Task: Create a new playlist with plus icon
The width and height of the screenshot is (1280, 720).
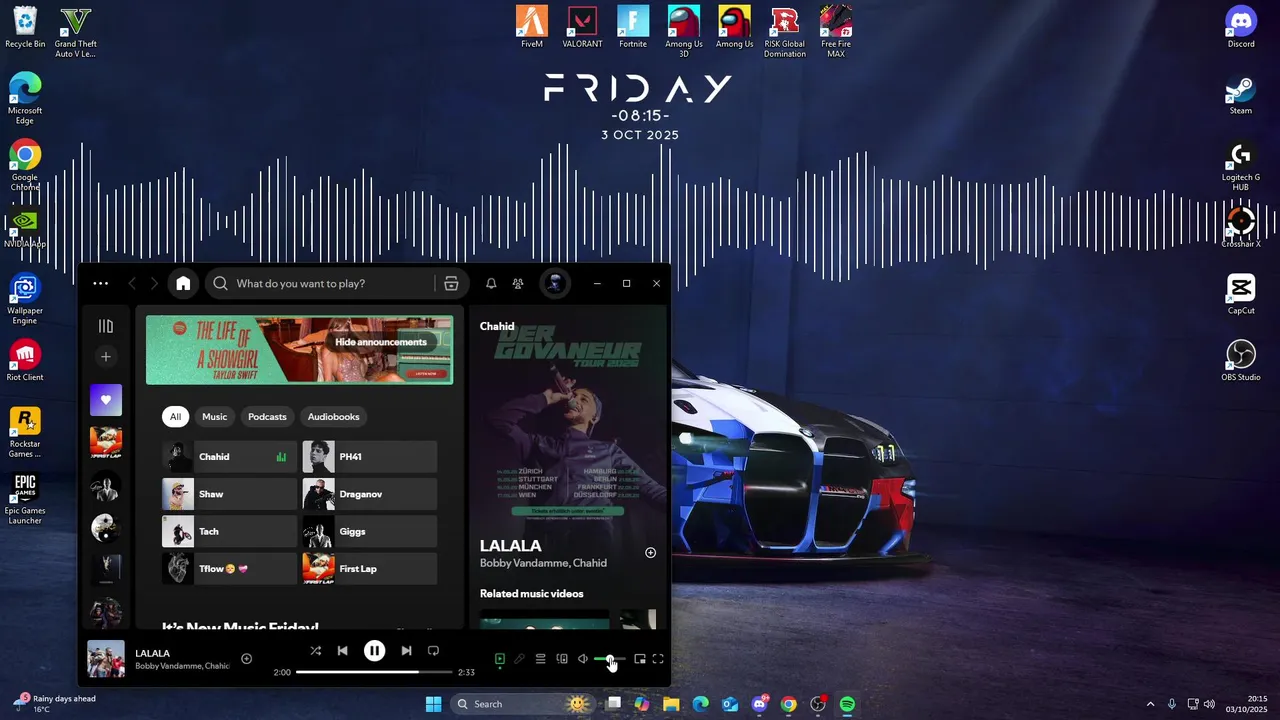Action: (x=106, y=357)
